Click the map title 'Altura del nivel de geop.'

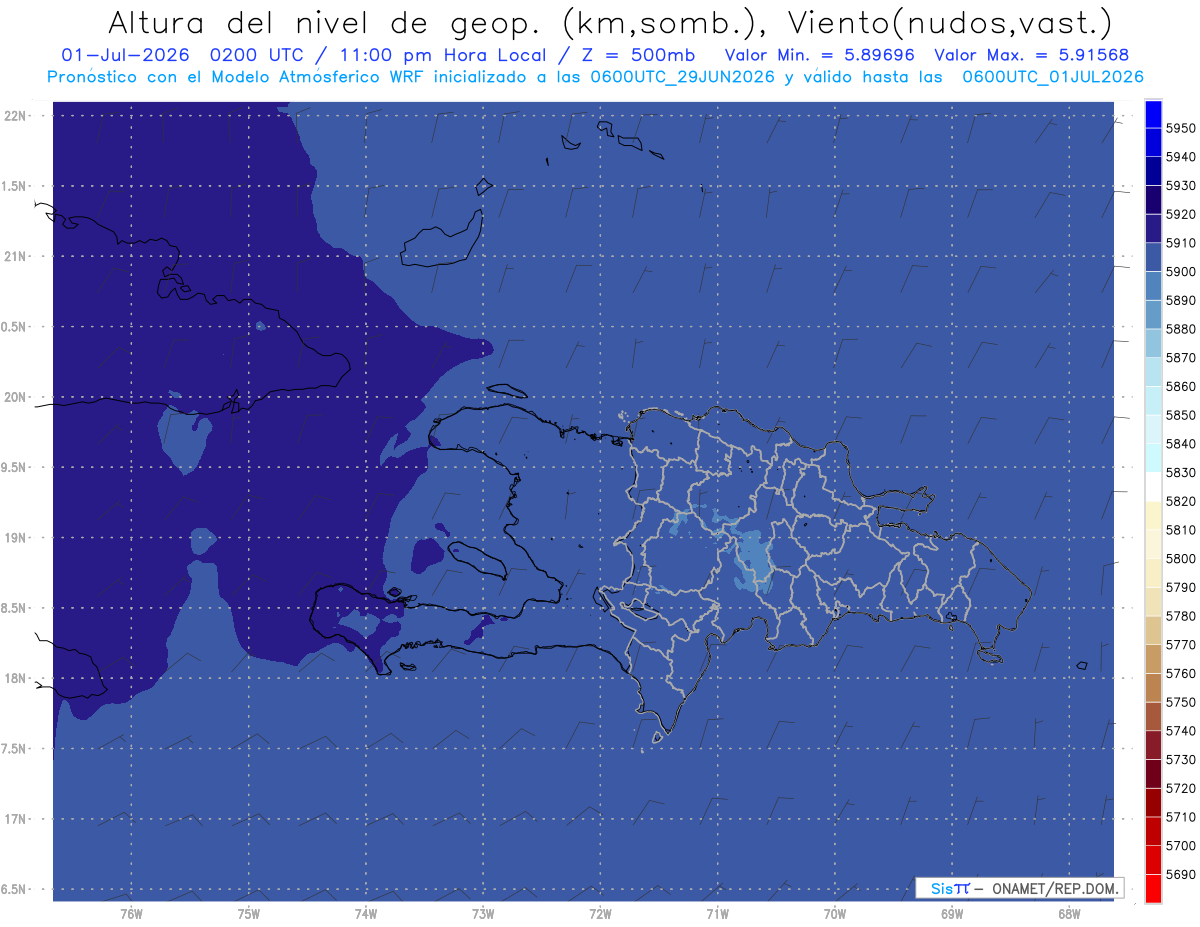click(326, 22)
